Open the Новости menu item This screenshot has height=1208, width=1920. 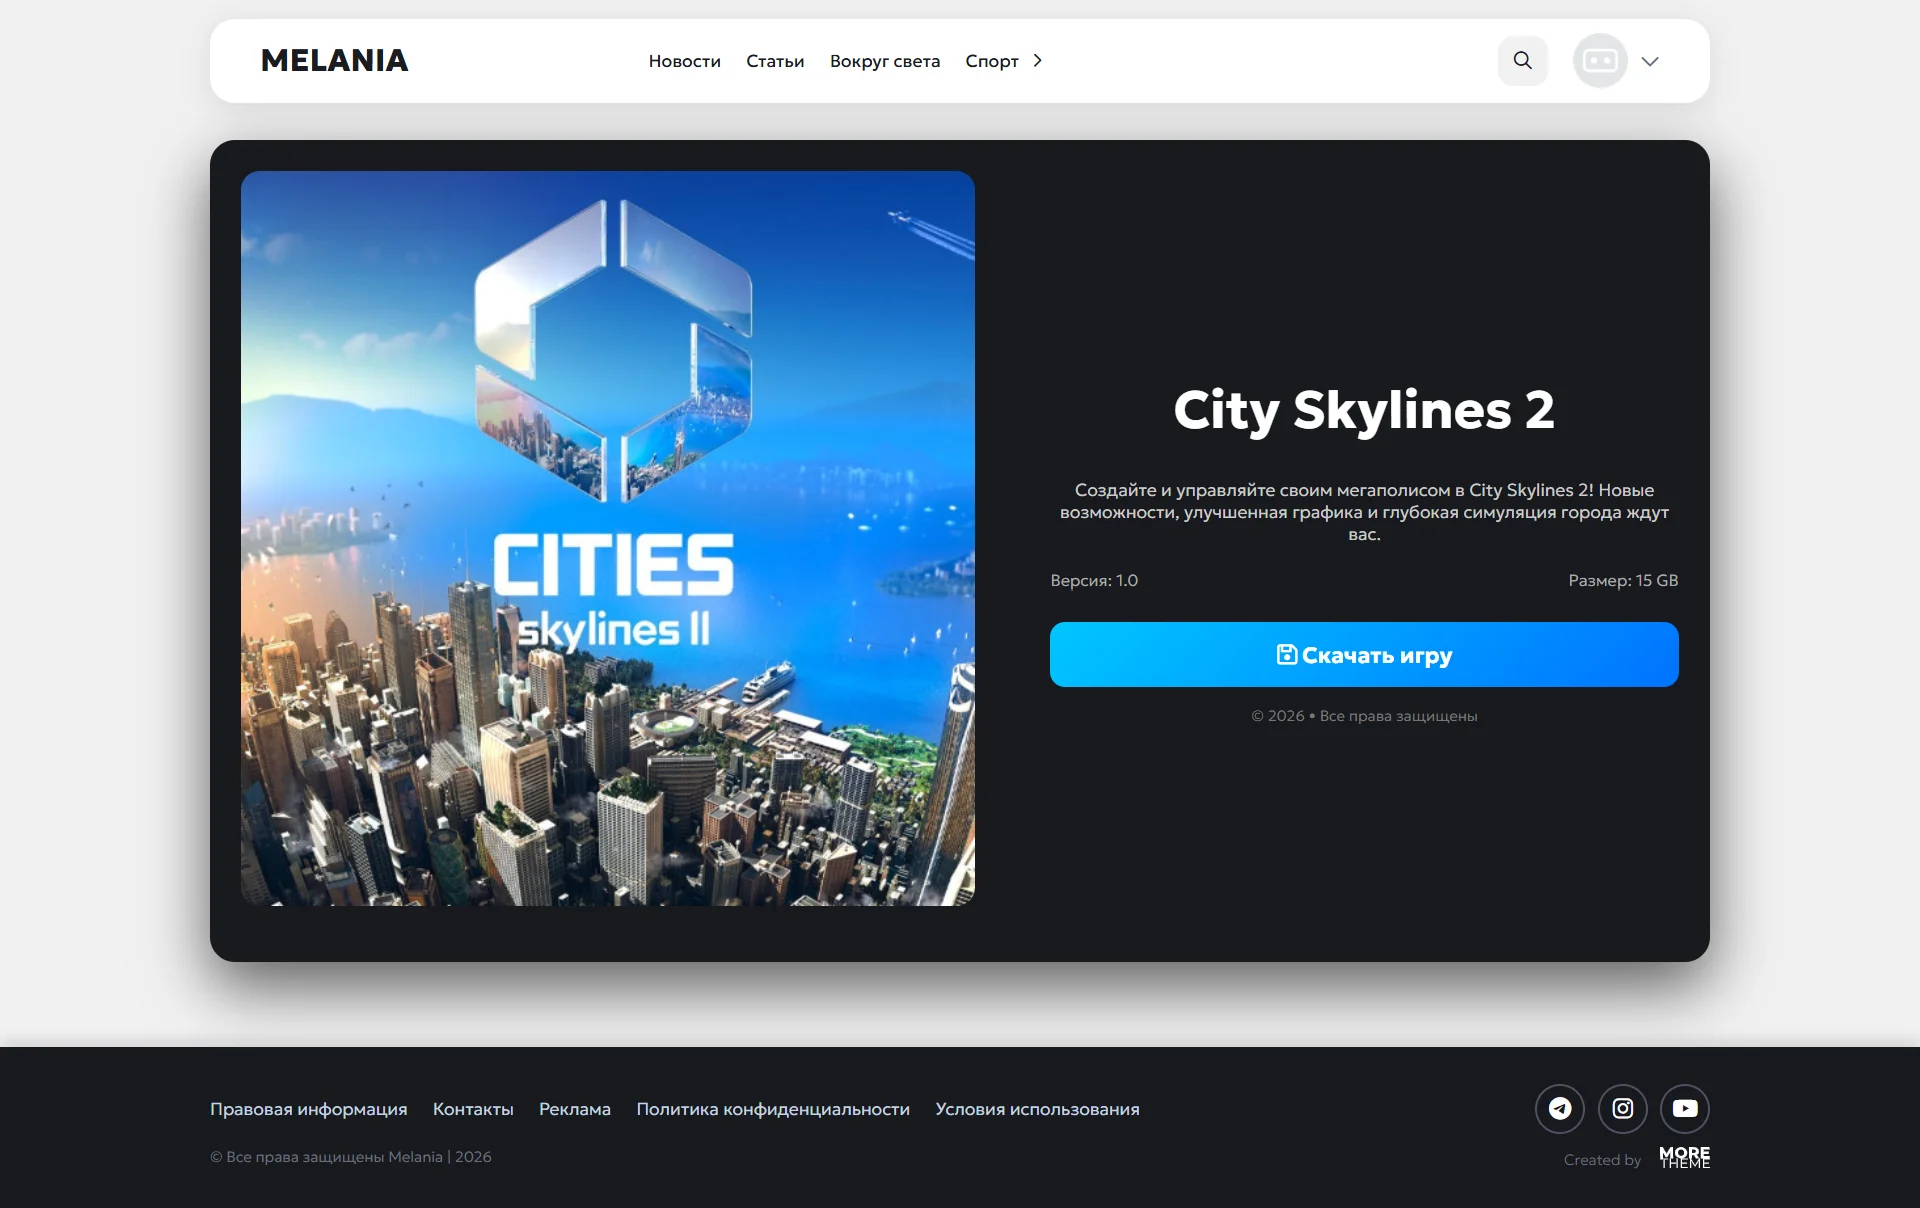coord(684,61)
